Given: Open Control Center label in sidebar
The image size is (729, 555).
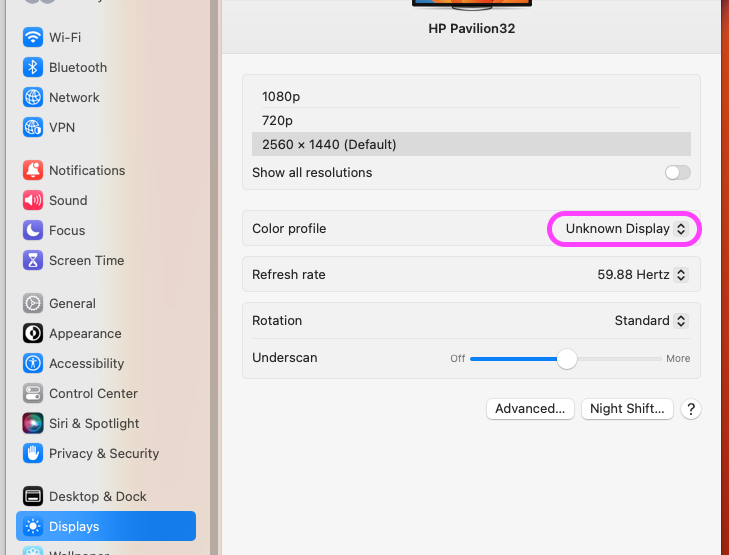Looking at the screenshot, I should [93, 394].
